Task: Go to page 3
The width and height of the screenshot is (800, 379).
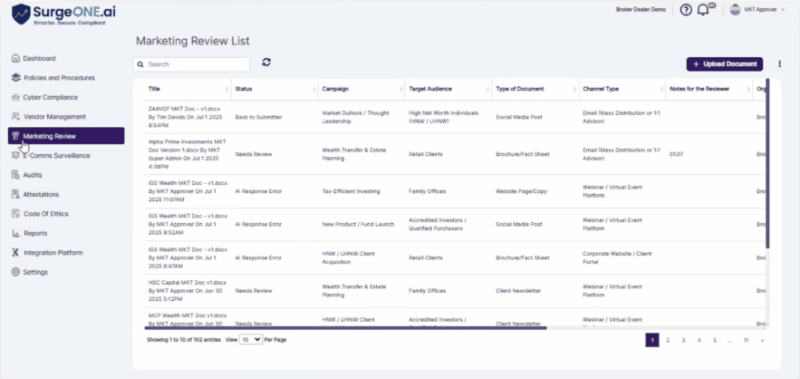Action: click(683, 340)
